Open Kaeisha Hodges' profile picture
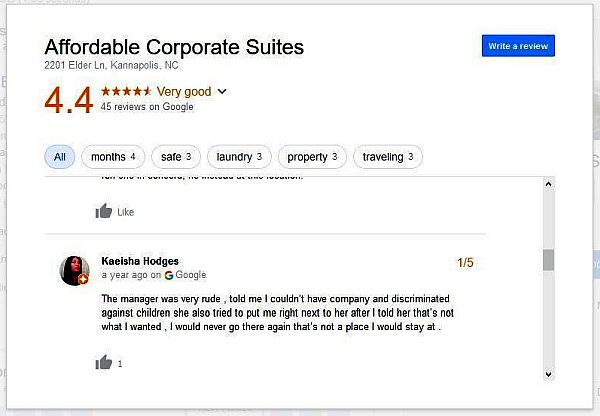 75,270
